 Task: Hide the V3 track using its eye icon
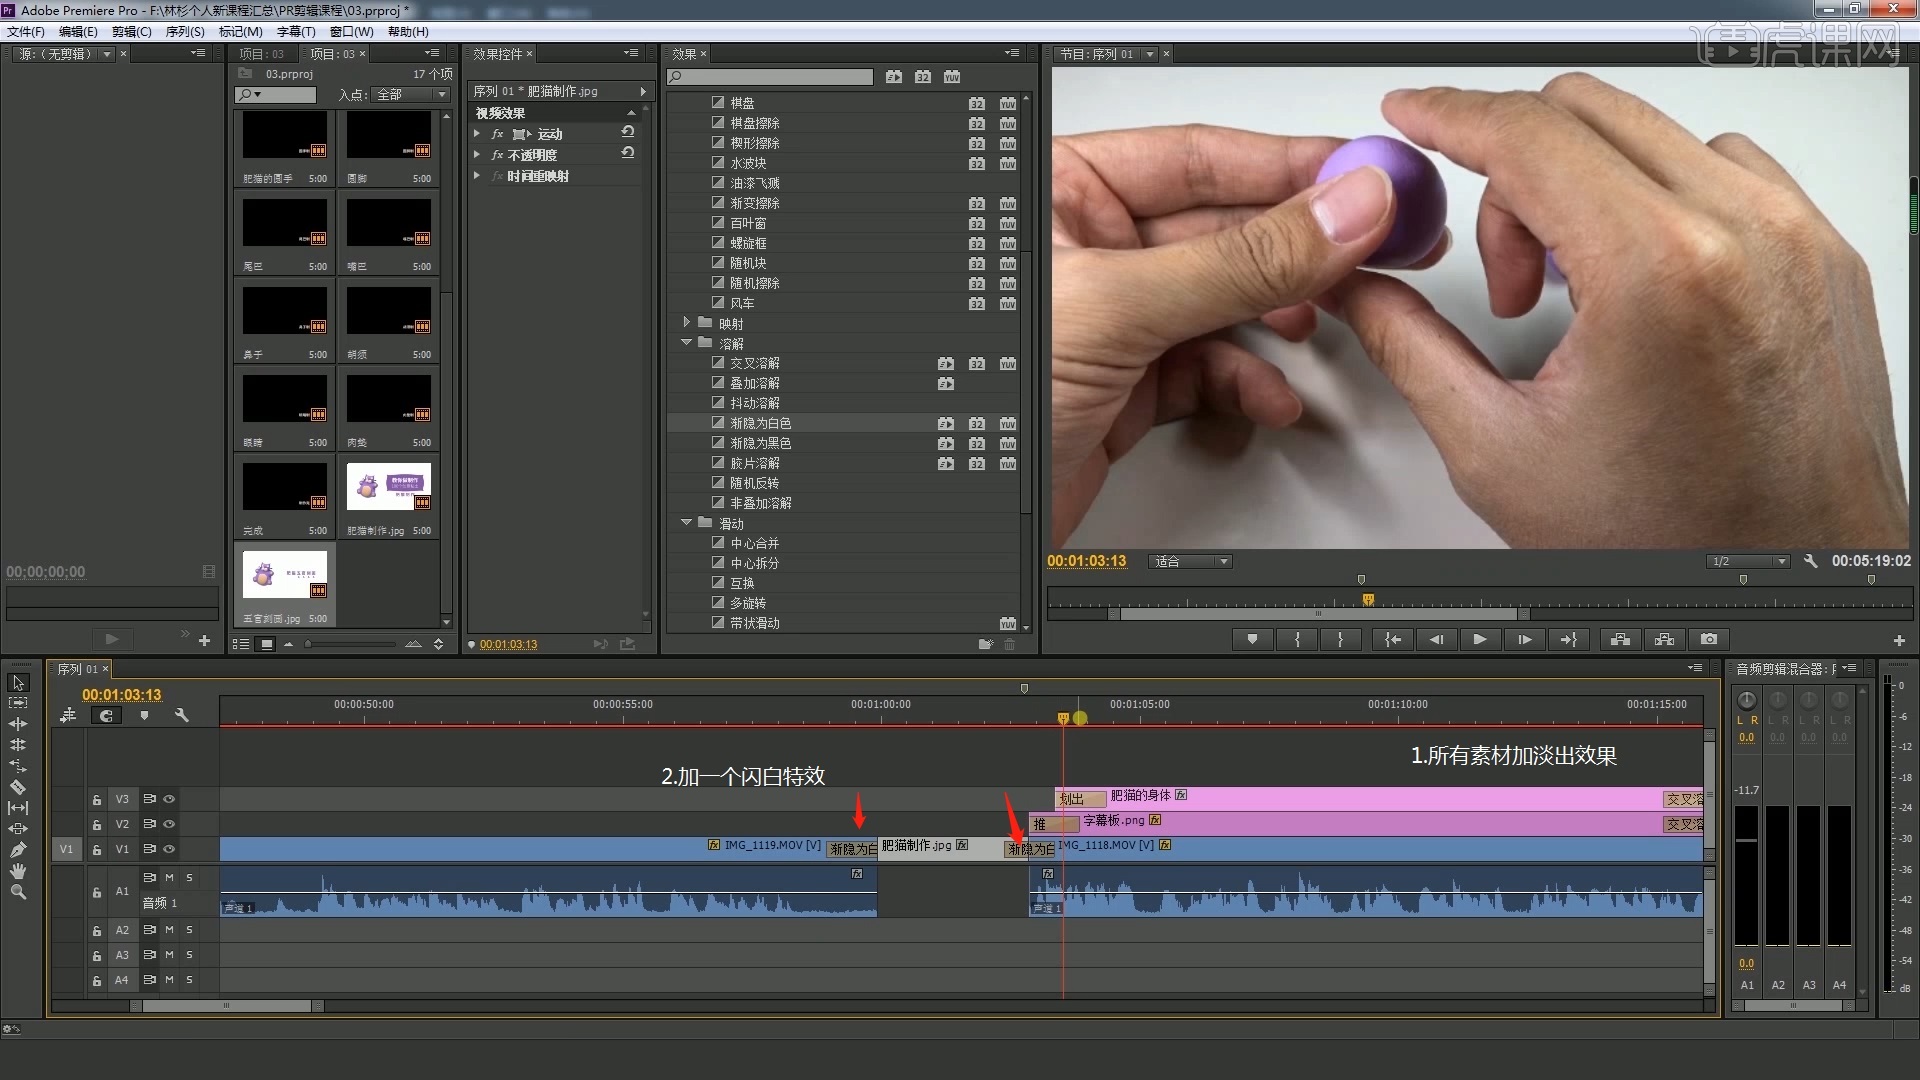click(169, 799)
